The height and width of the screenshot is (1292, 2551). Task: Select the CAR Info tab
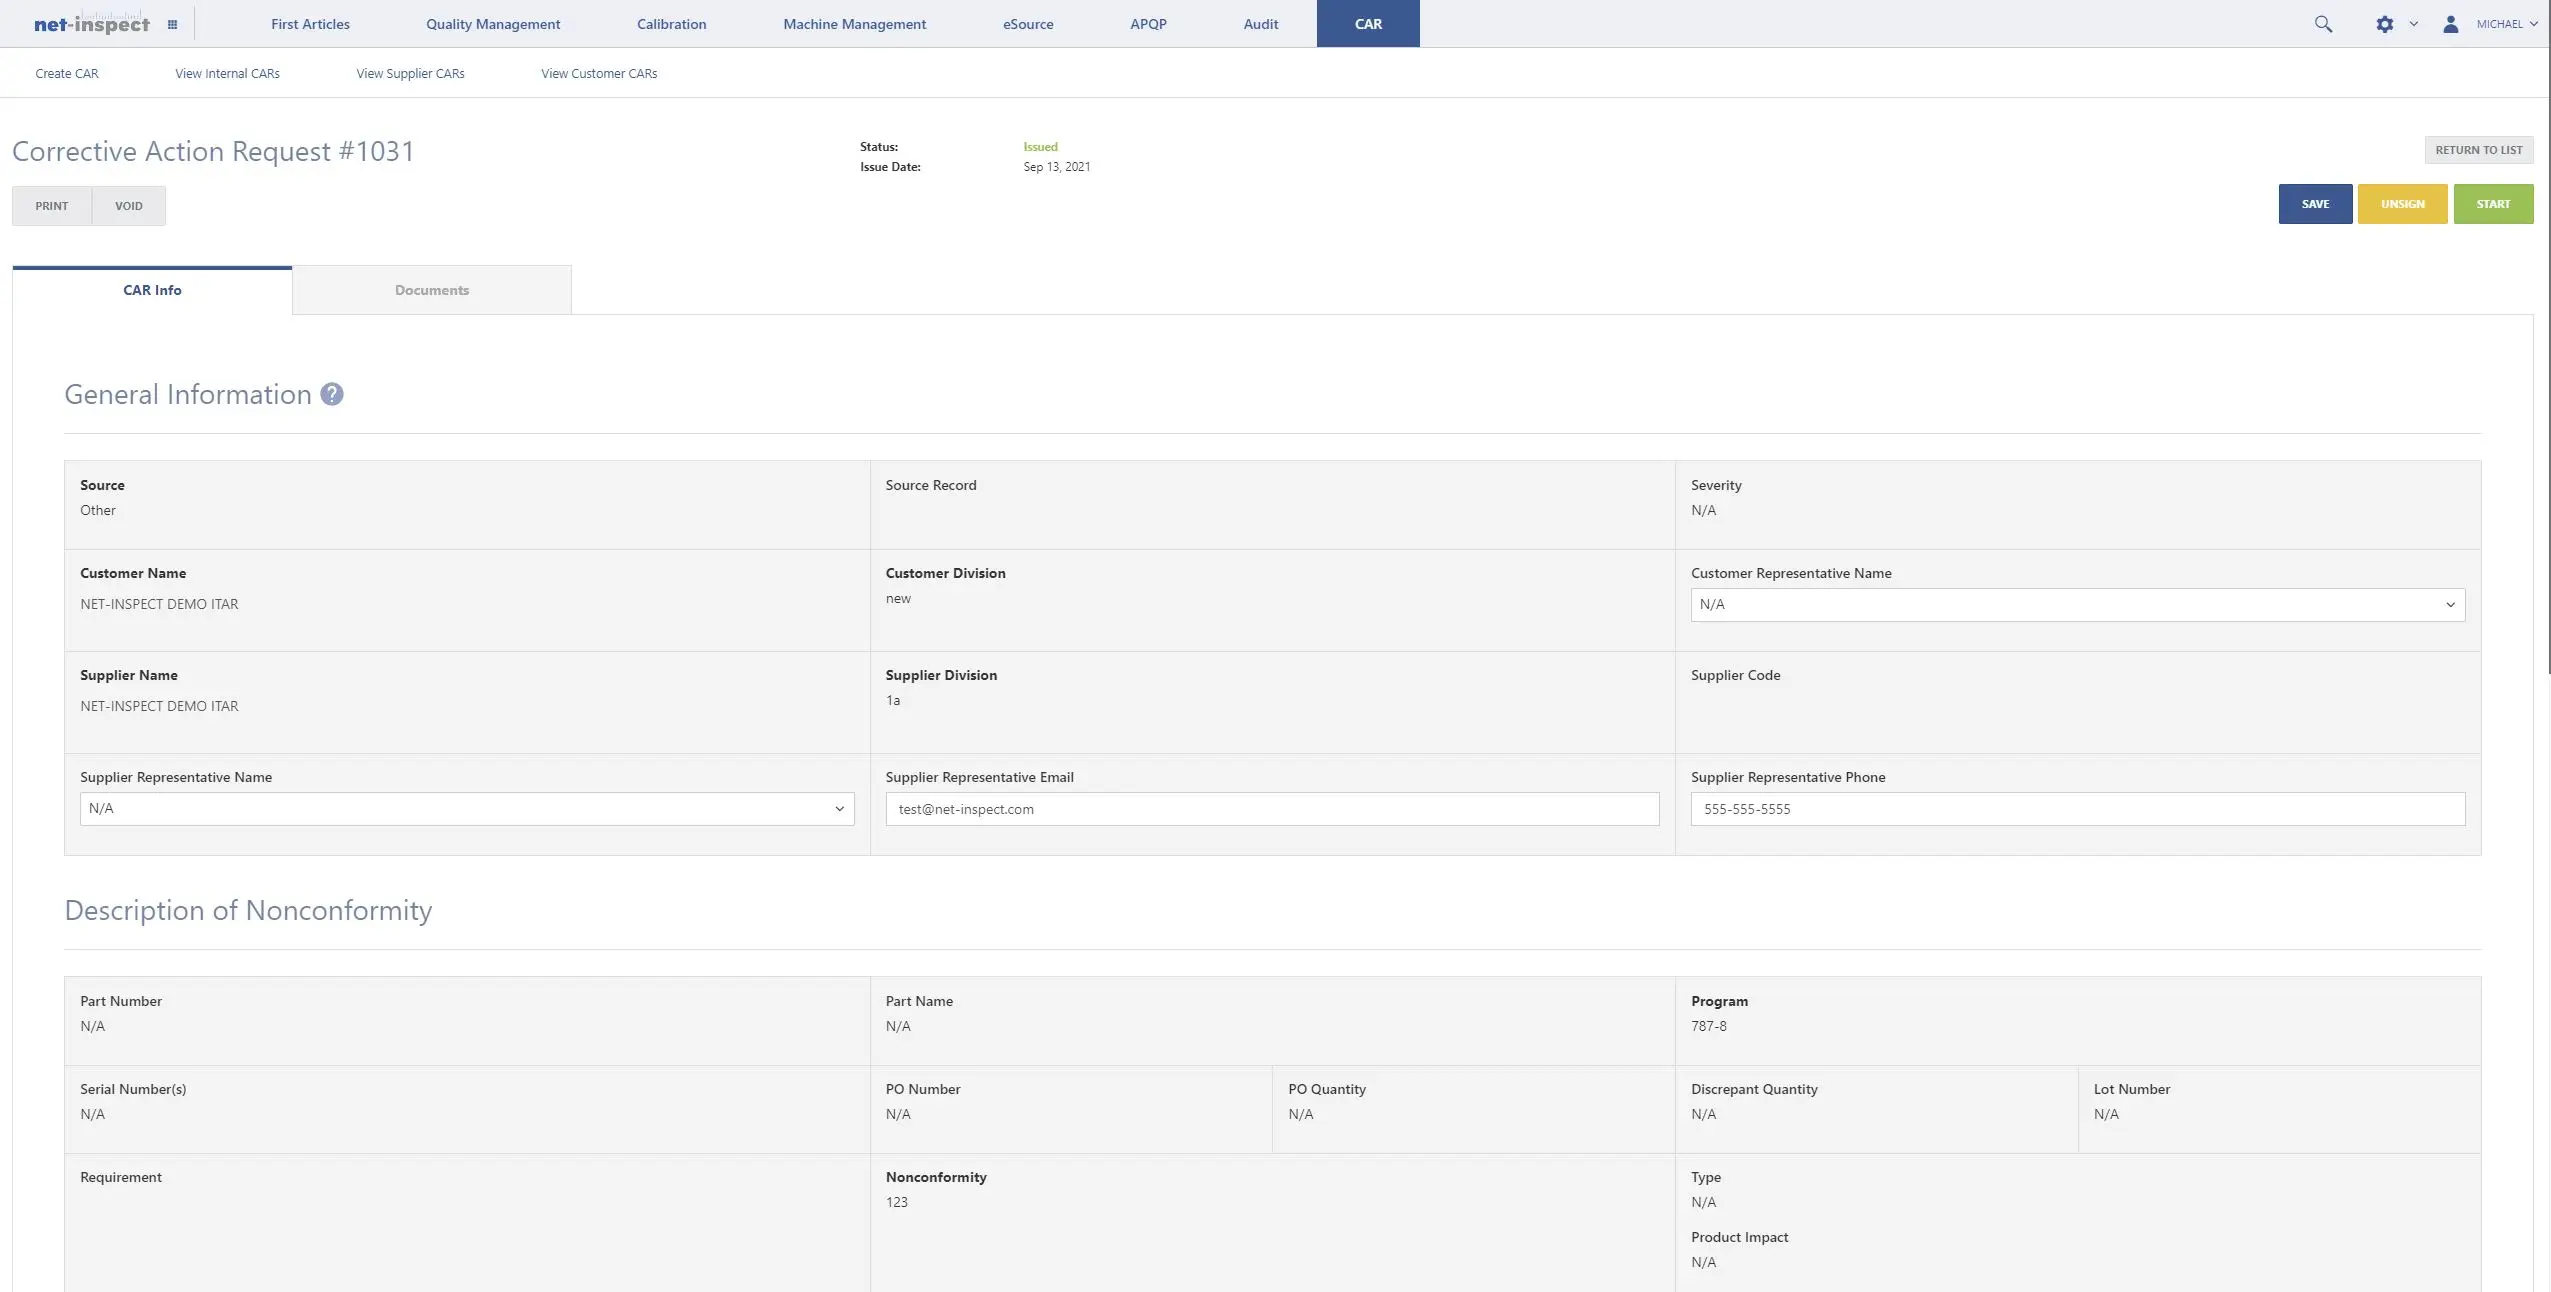151,289
